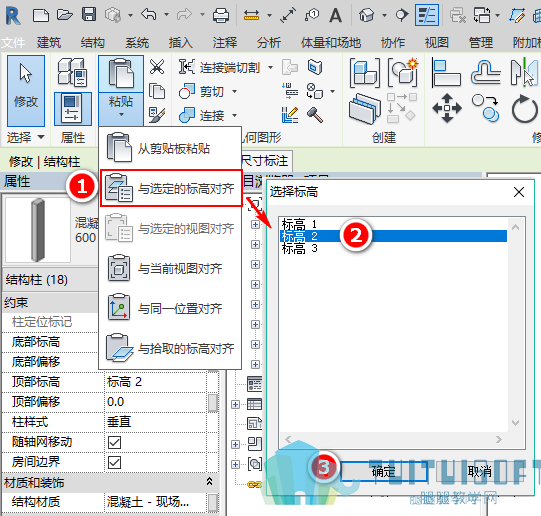Screen dimensions: 541x516
Task: Select the Match Type Properties brush icon
Action: click(157, 115)
